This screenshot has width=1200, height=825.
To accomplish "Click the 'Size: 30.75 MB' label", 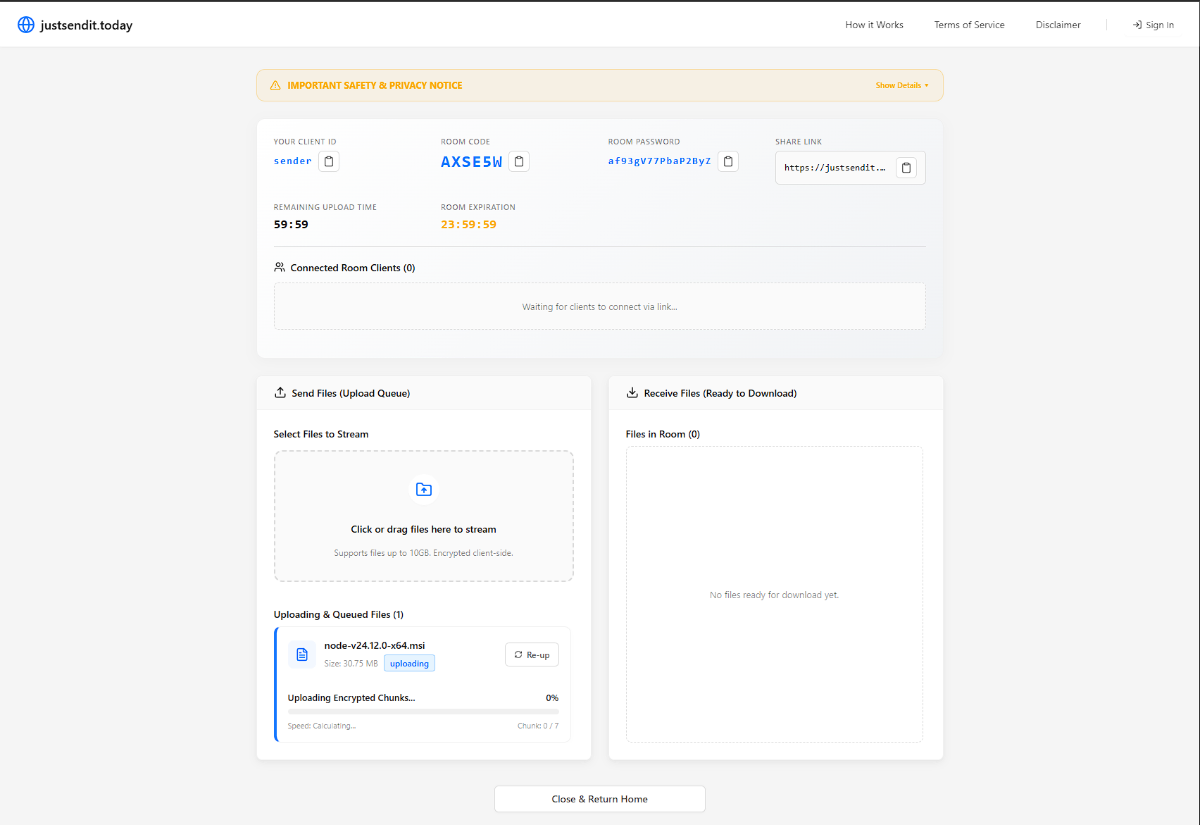I will coord(351,663).
